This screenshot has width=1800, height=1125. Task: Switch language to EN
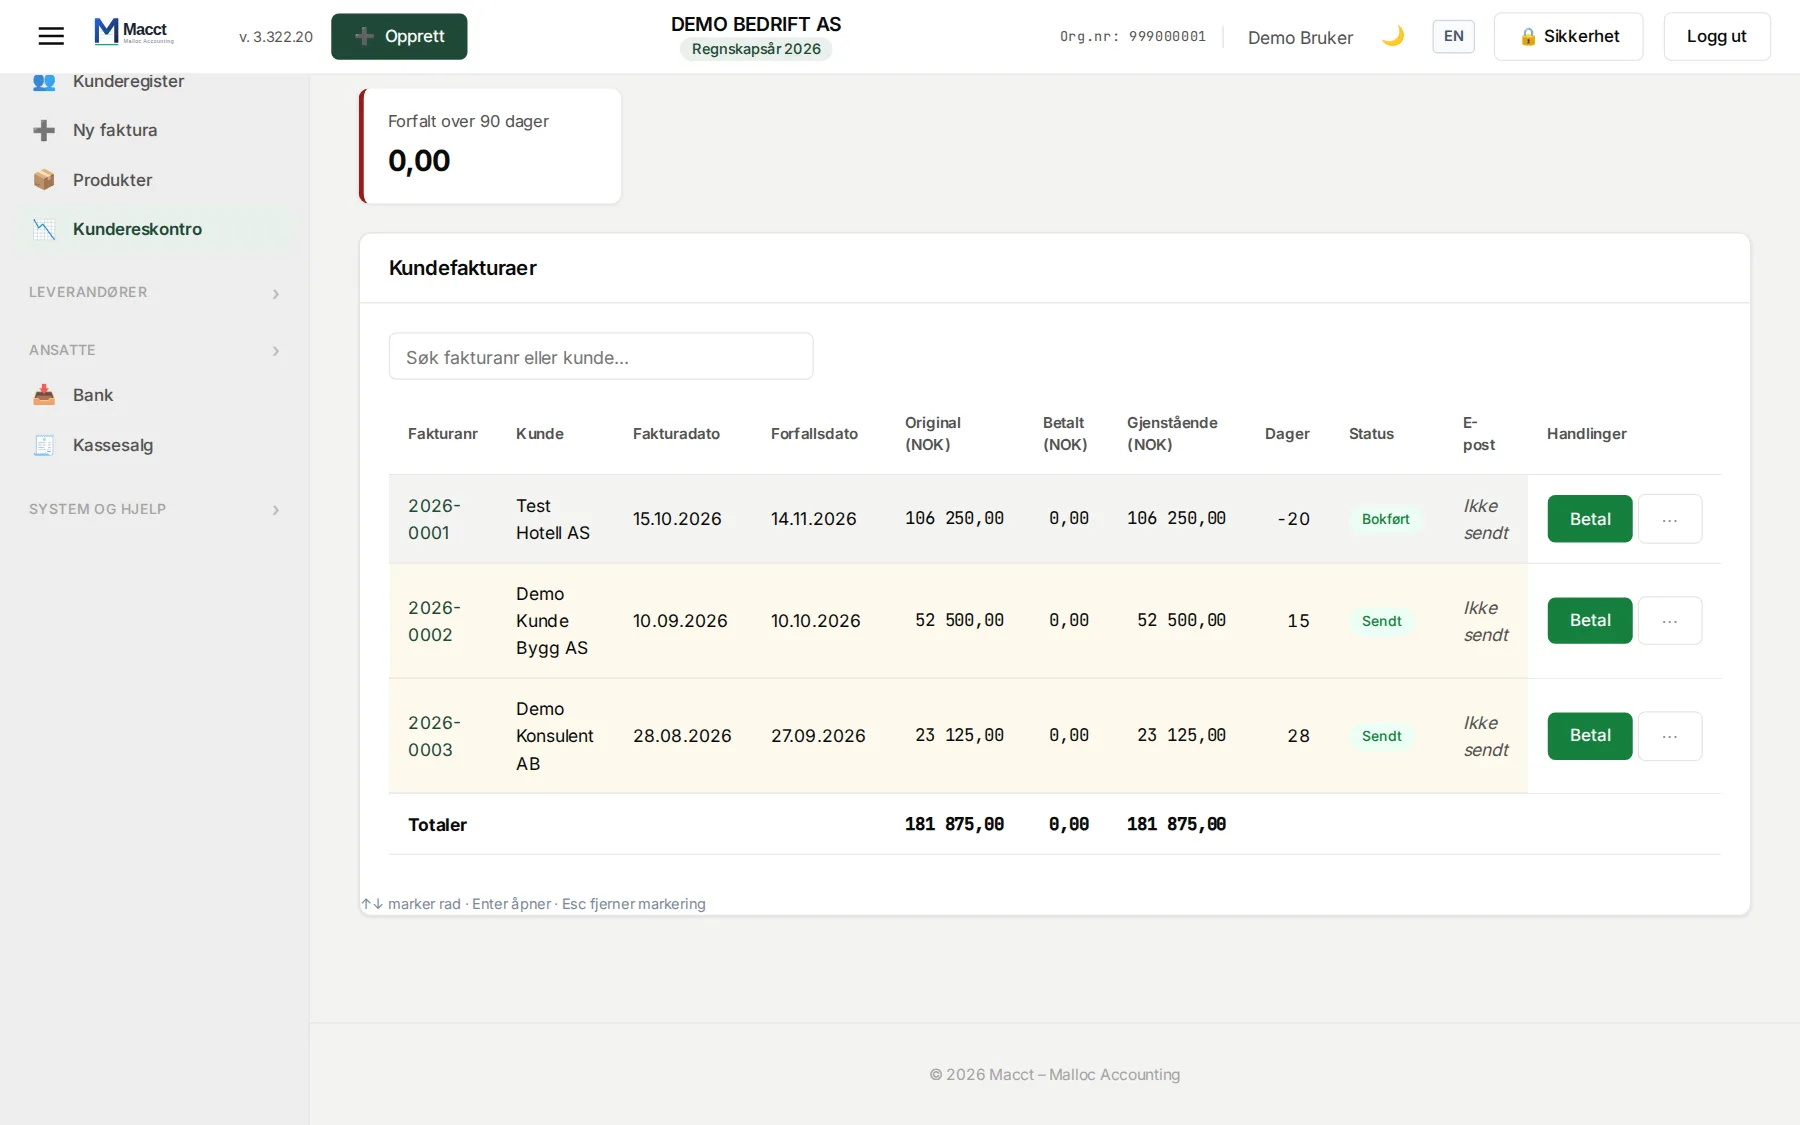pos(1453,36)
